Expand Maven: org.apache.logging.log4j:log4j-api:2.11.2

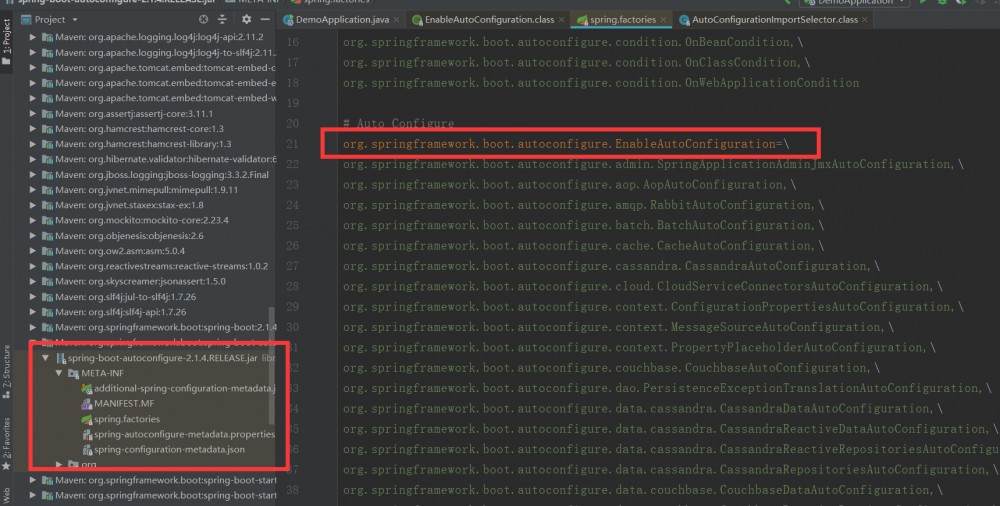click(33, 37)
